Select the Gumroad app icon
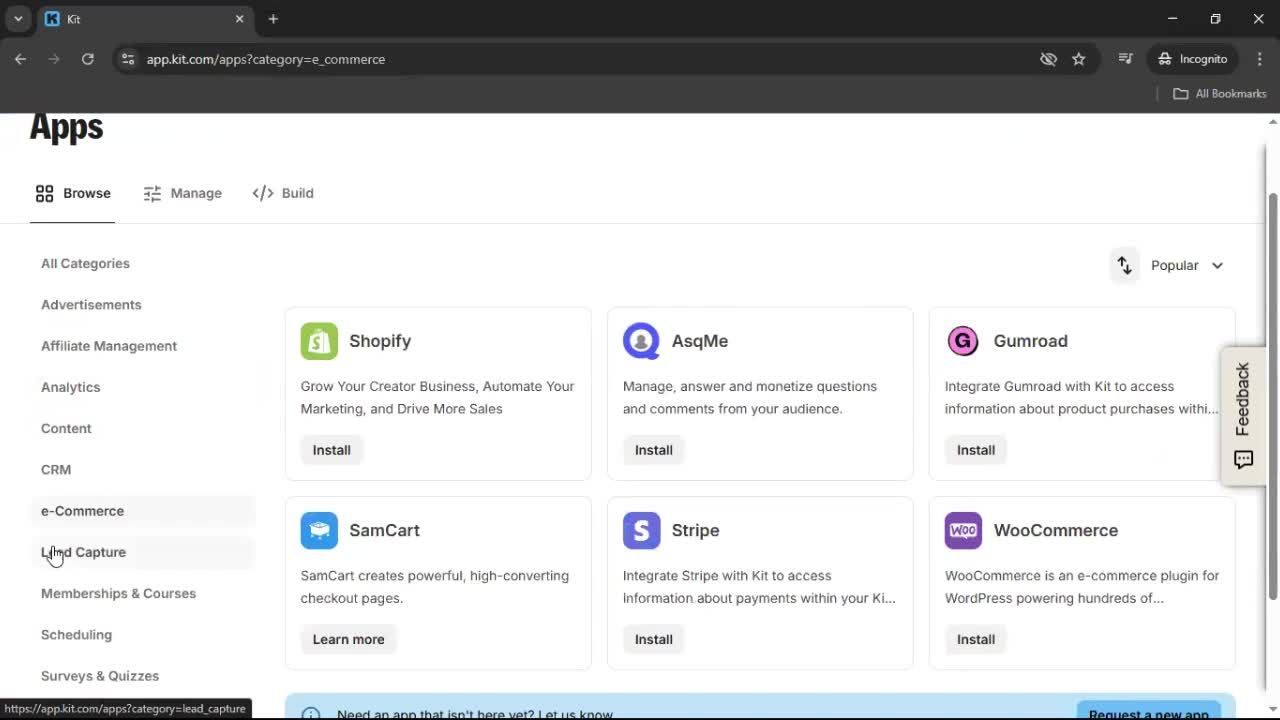Screen dimensions: 1280x720 pyautogui.click(x=962, y=340)
